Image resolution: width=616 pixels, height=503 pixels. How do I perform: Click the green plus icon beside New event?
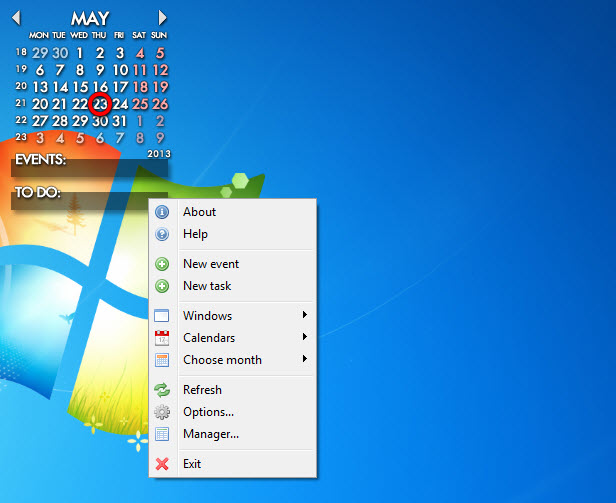click(162, 264)
